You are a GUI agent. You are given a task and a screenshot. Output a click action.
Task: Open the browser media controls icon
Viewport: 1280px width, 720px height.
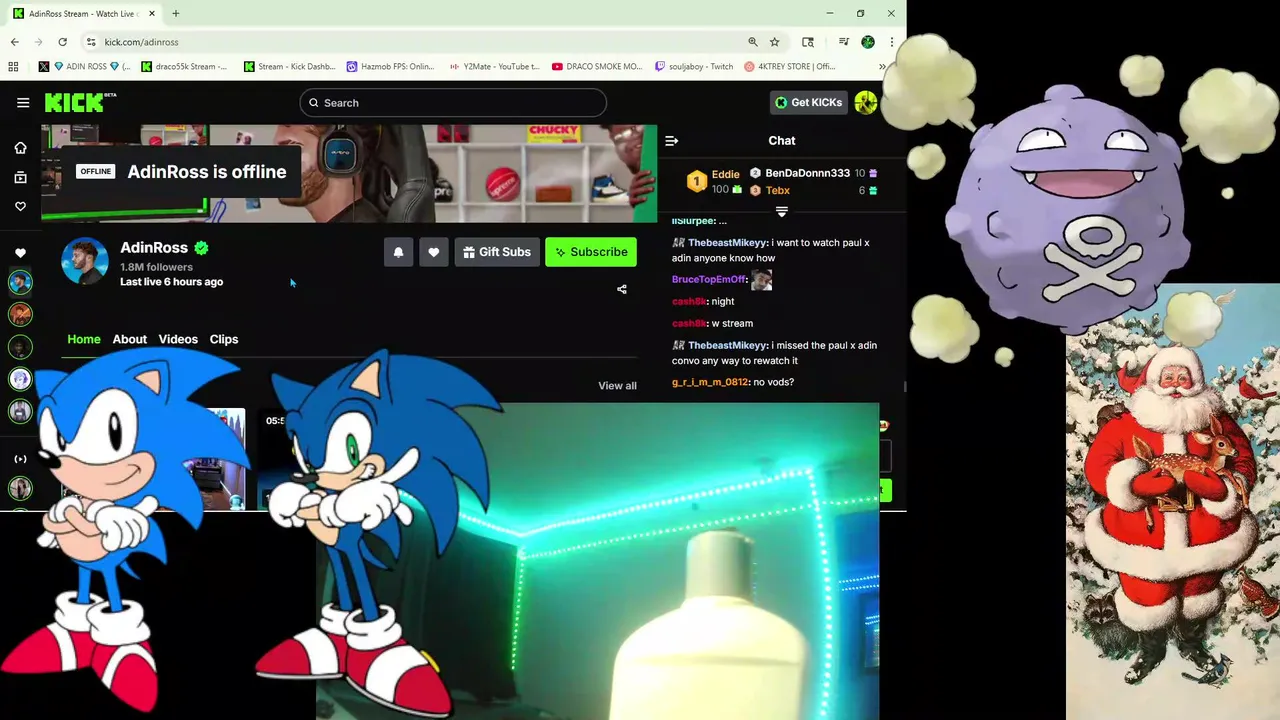pyautogui.click(x=843, y=42)
